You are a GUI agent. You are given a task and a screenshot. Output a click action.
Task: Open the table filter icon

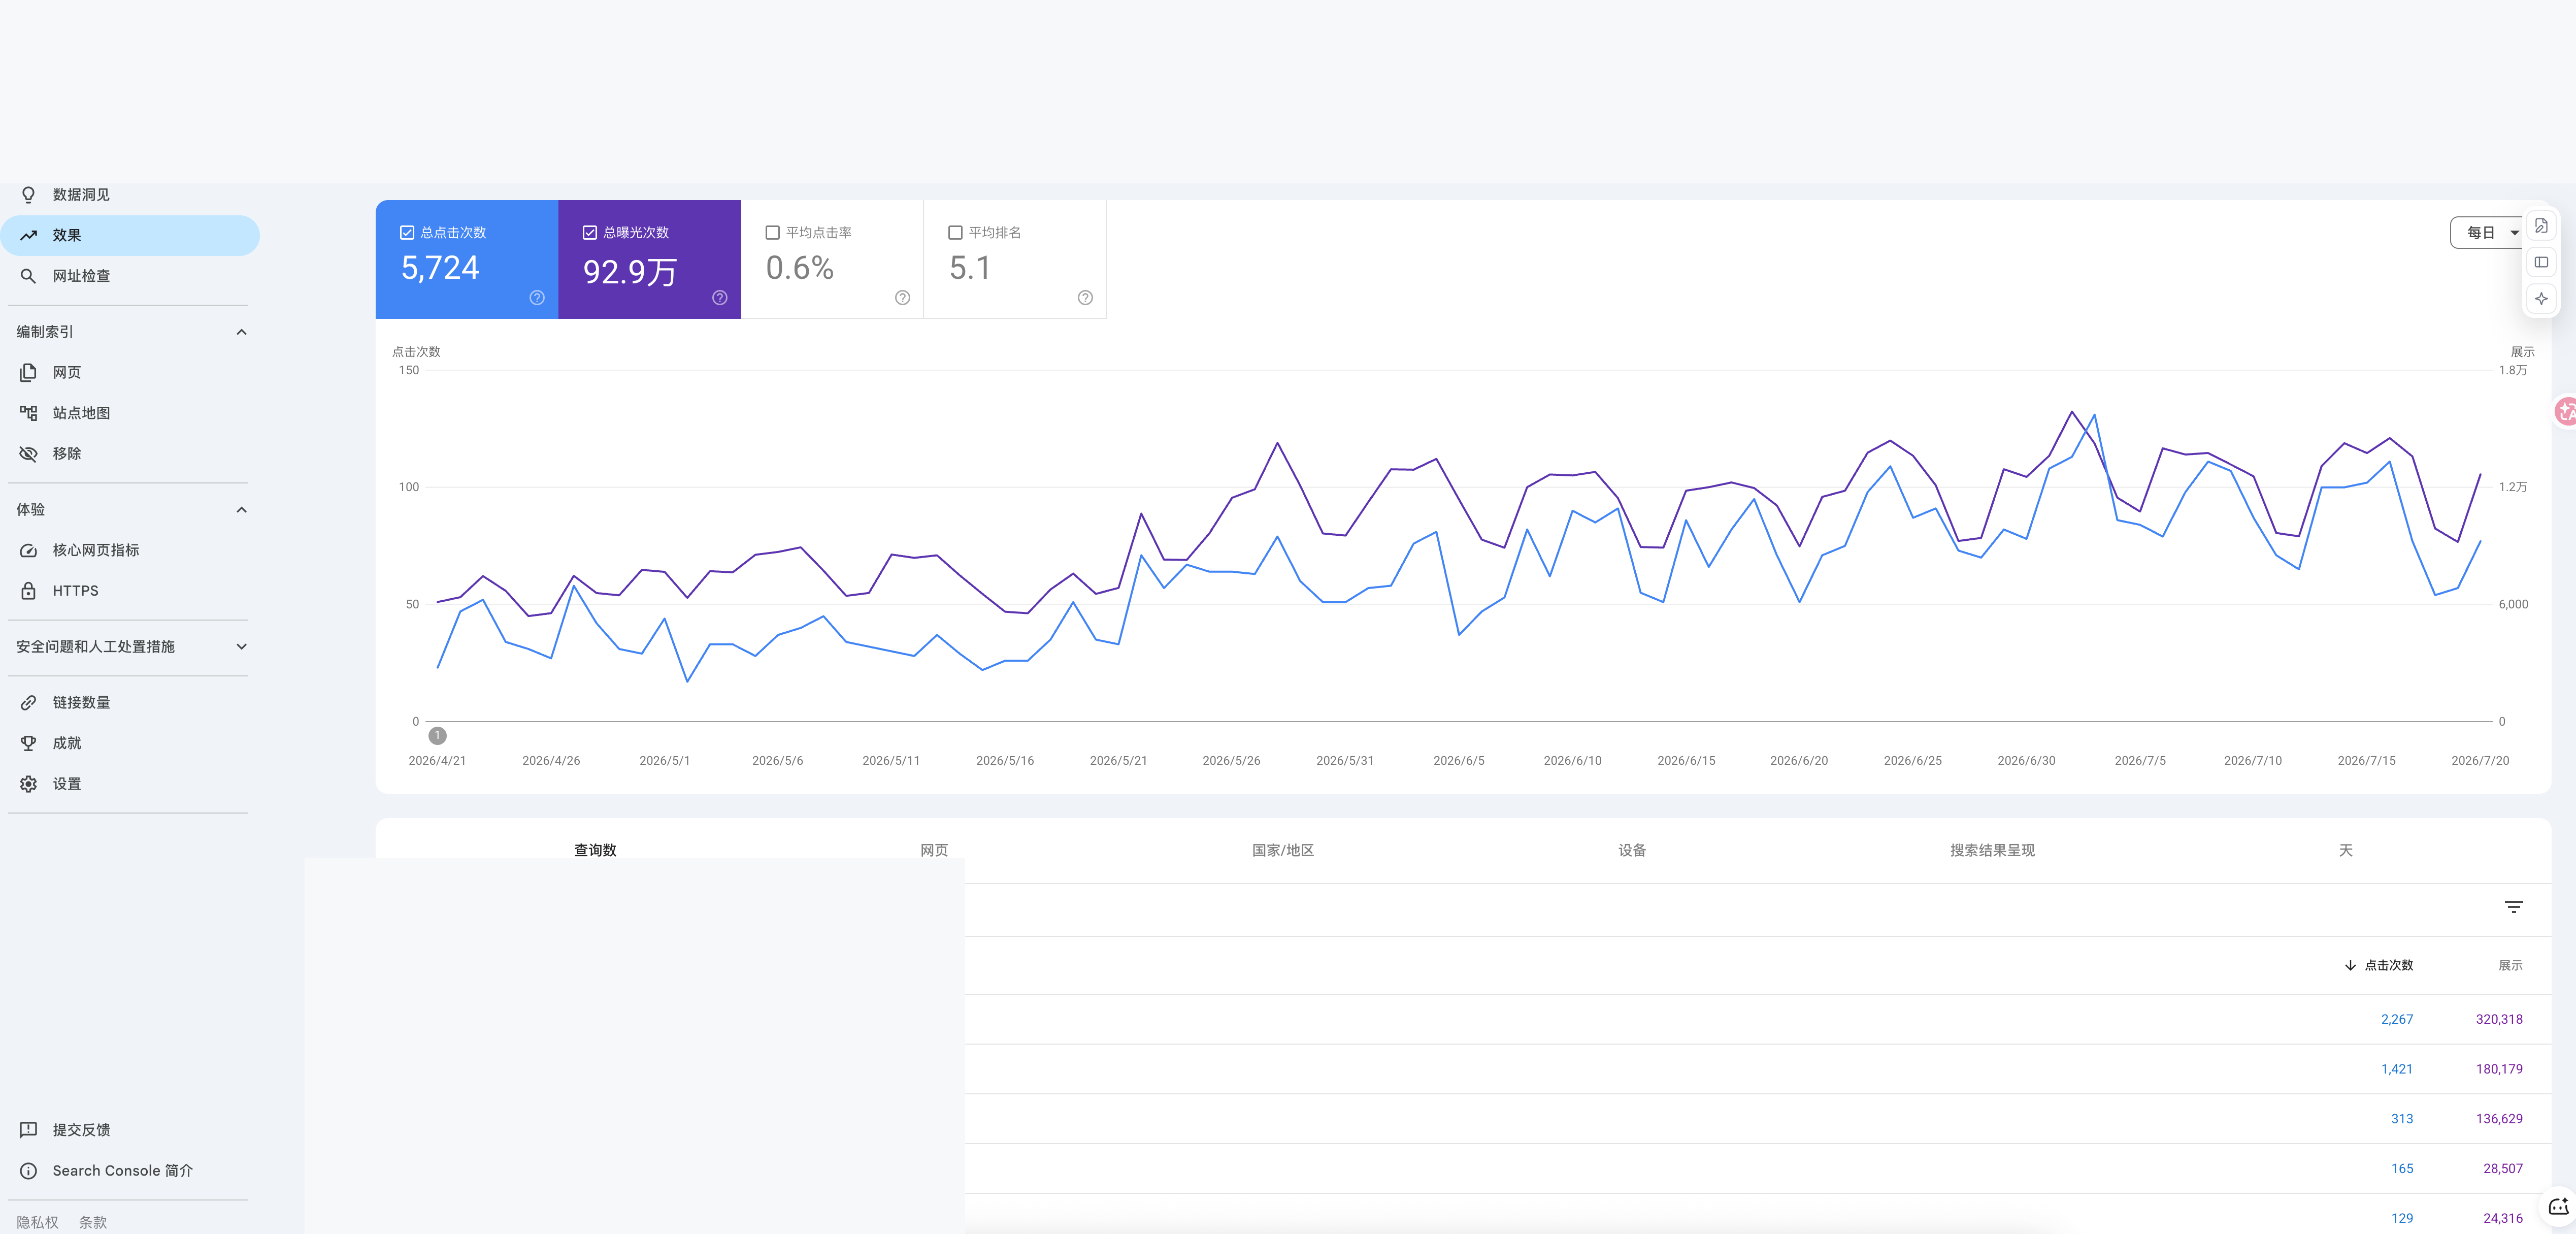pyautogui.click(x=2513, y=907)
